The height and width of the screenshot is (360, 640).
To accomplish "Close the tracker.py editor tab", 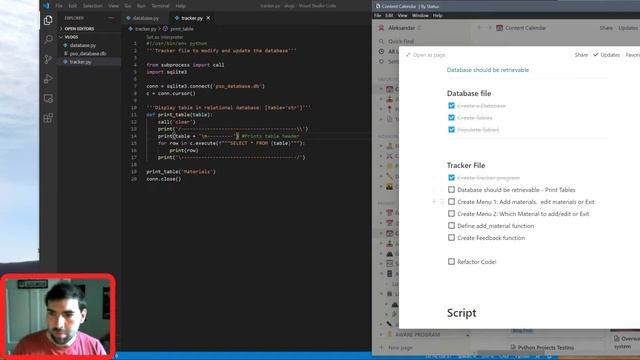I will click(208, 18).
